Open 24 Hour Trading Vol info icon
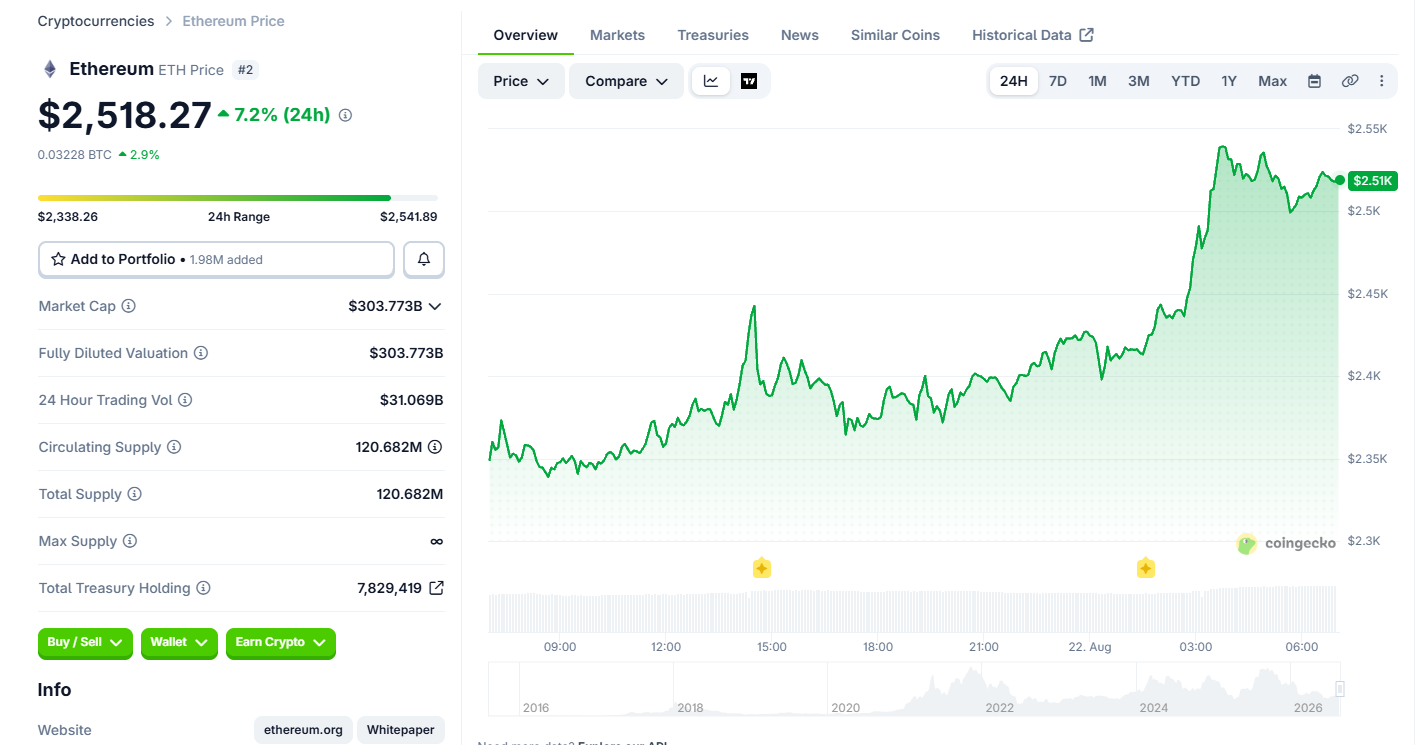The height and width of the screenshot is (745, 1419). (x=185, y=400)
